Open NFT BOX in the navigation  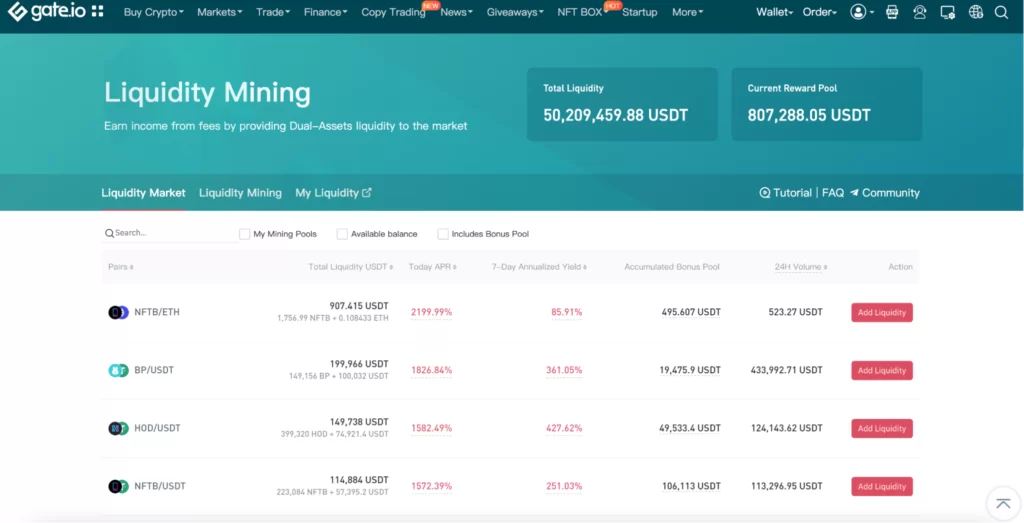[580, 12]
